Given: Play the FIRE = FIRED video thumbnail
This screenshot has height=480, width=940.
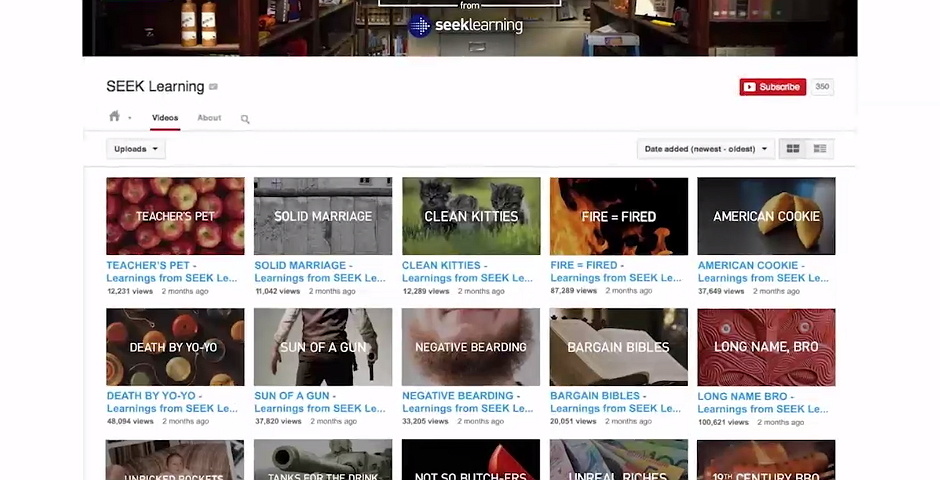Looking at the screenshot, I should [619, 216].
